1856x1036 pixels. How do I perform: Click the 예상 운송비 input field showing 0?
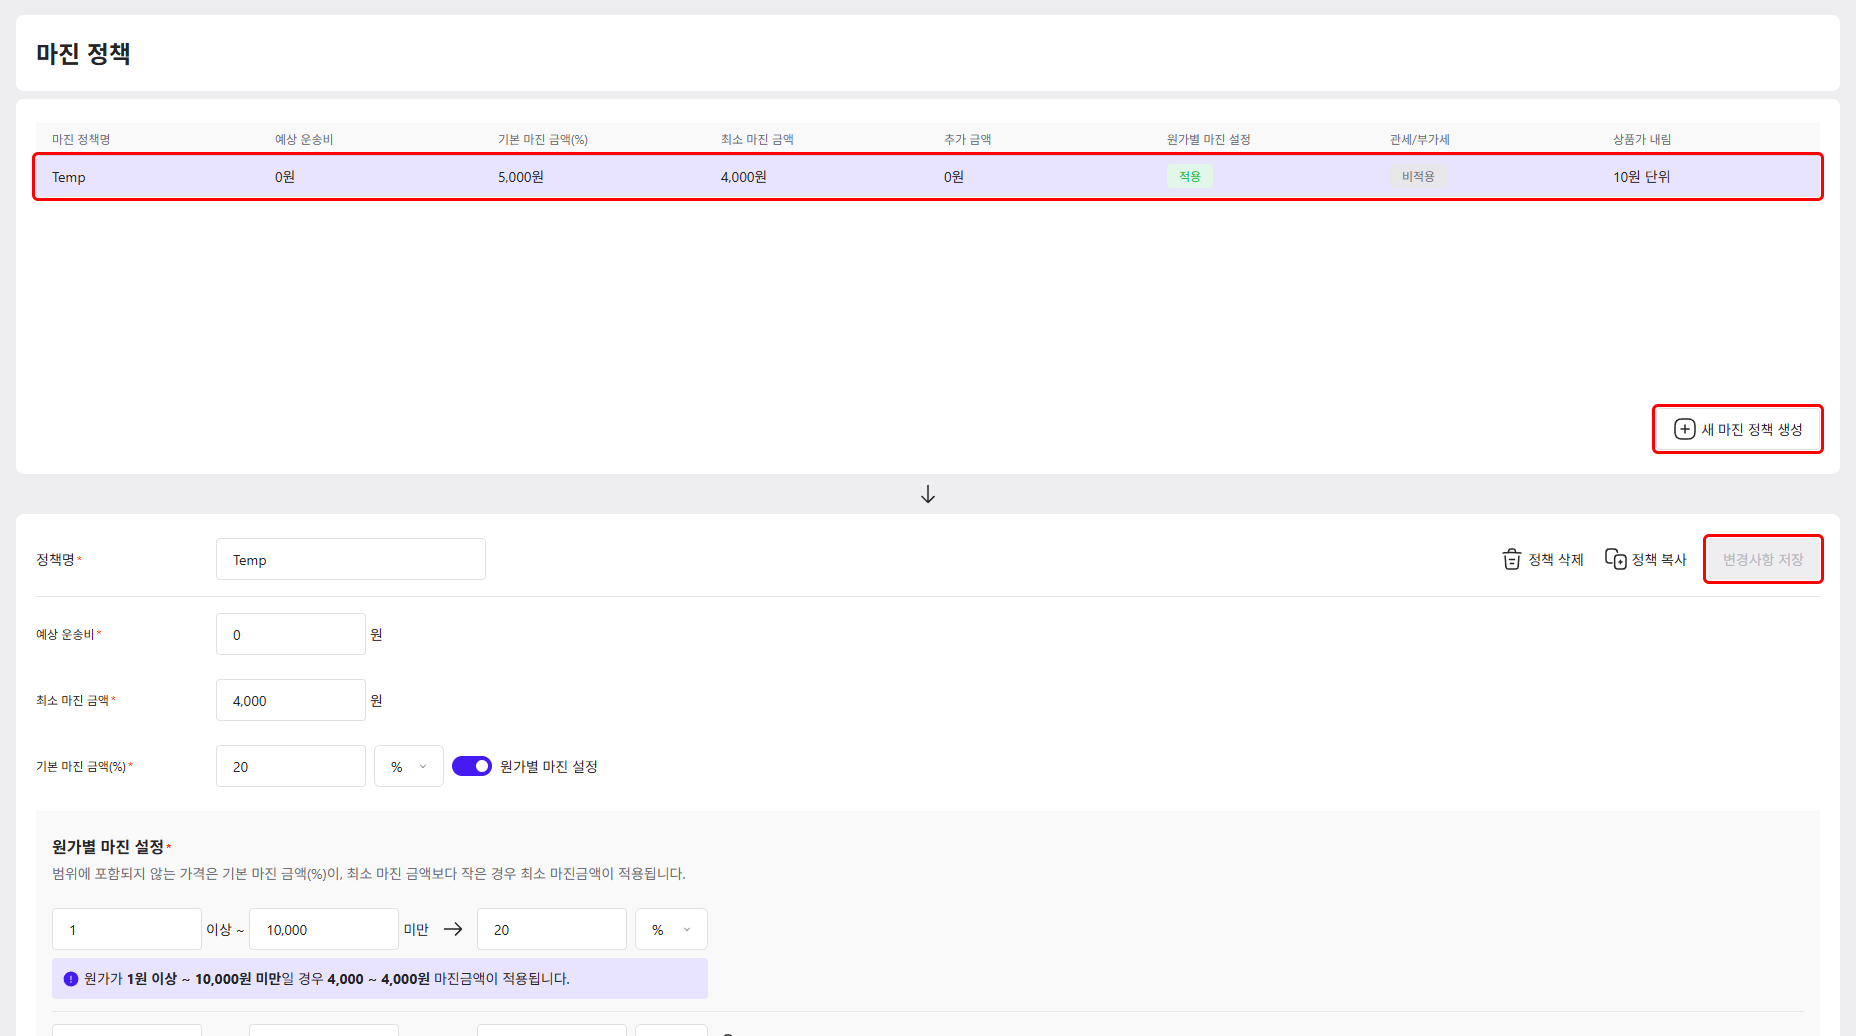(x=291, y=634)
